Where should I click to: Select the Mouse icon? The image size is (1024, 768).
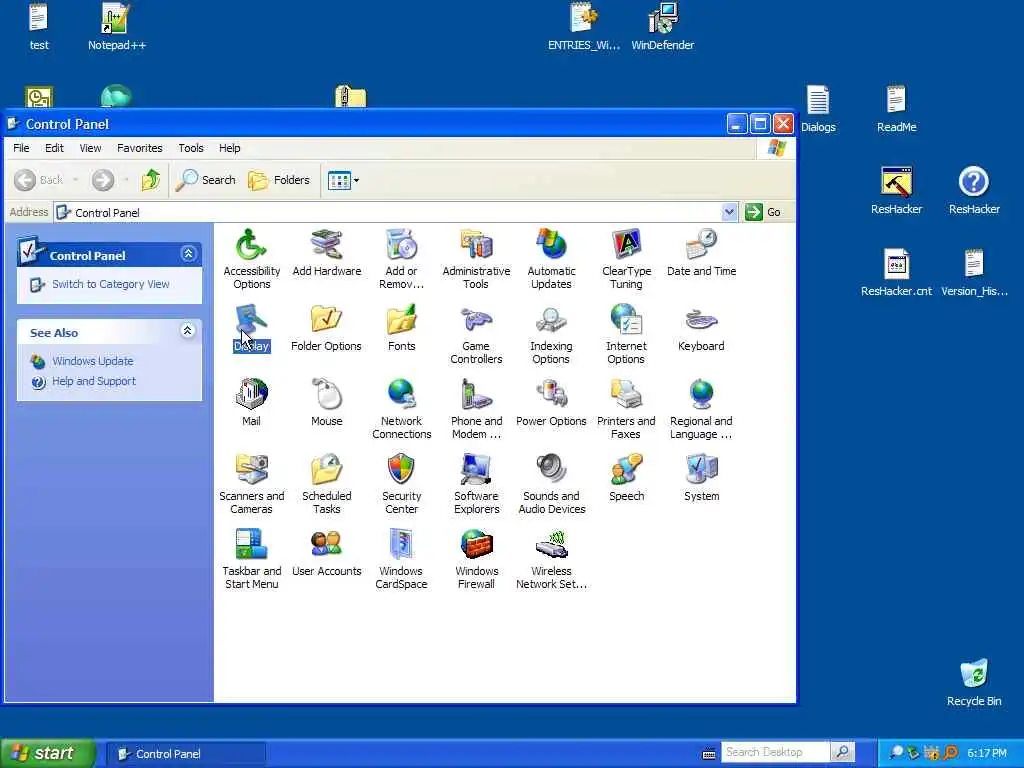327,395
